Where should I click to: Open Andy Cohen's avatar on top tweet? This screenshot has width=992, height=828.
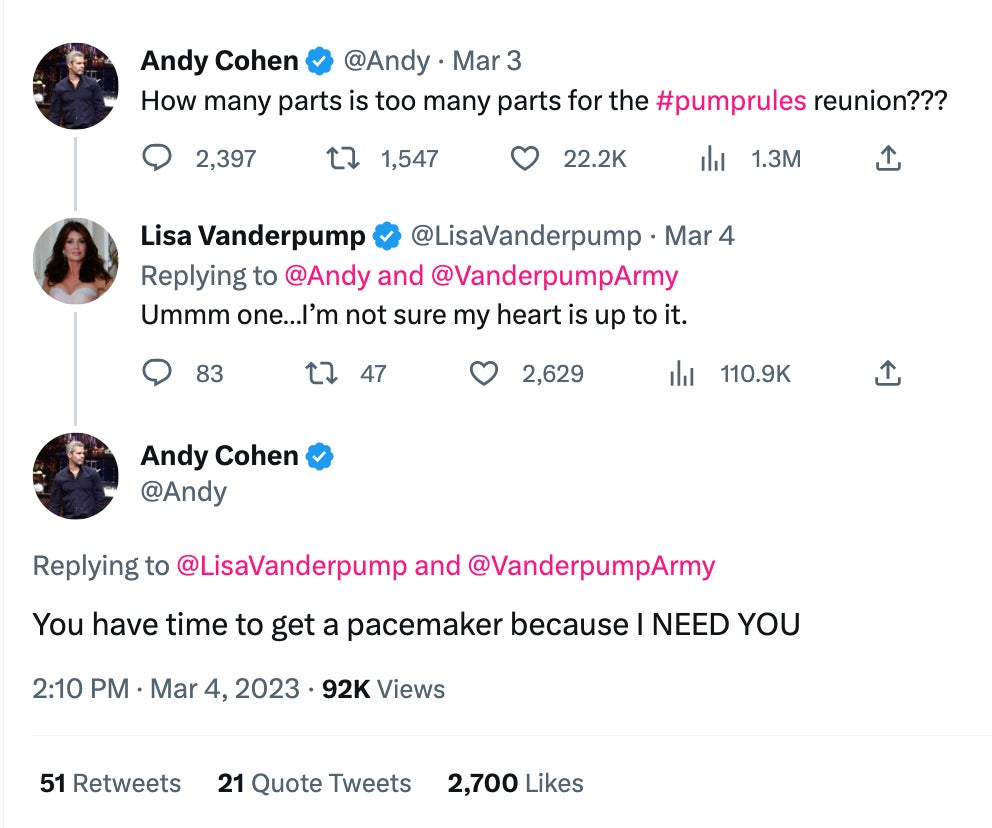point(76,86)
